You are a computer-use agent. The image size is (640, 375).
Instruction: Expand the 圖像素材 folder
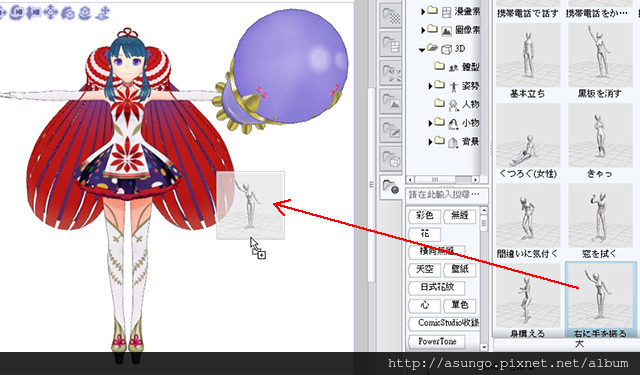423,30
